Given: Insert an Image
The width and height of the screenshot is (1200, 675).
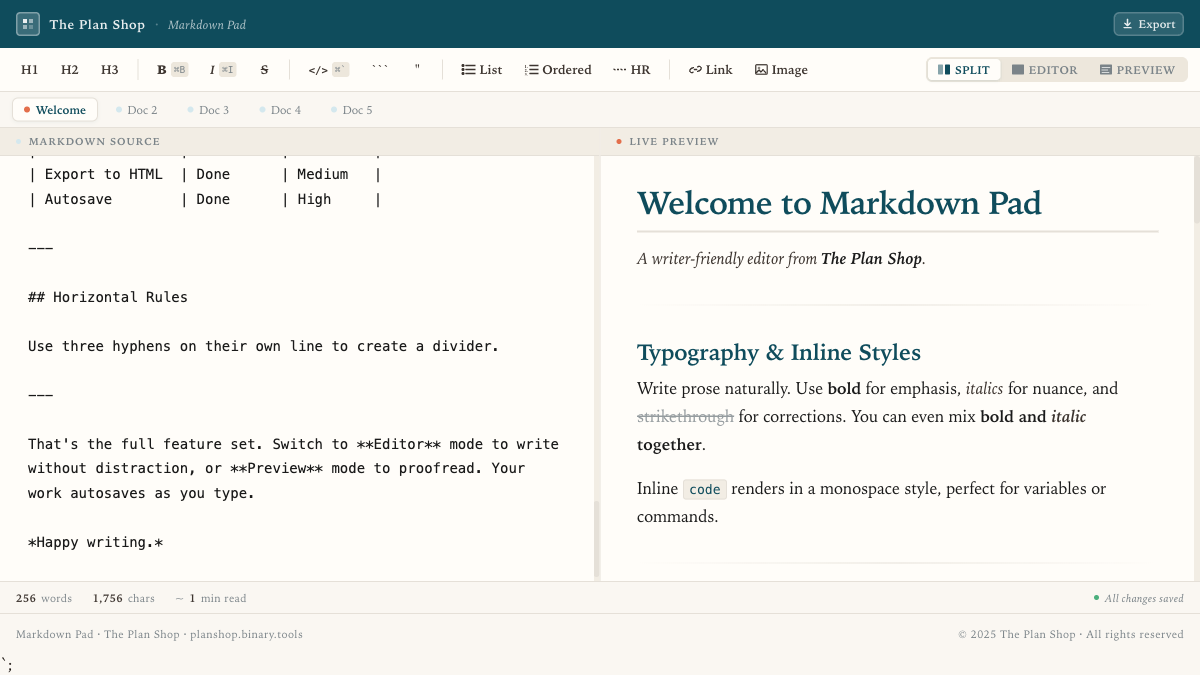Looking at the screenshot, I should point(781,70).
